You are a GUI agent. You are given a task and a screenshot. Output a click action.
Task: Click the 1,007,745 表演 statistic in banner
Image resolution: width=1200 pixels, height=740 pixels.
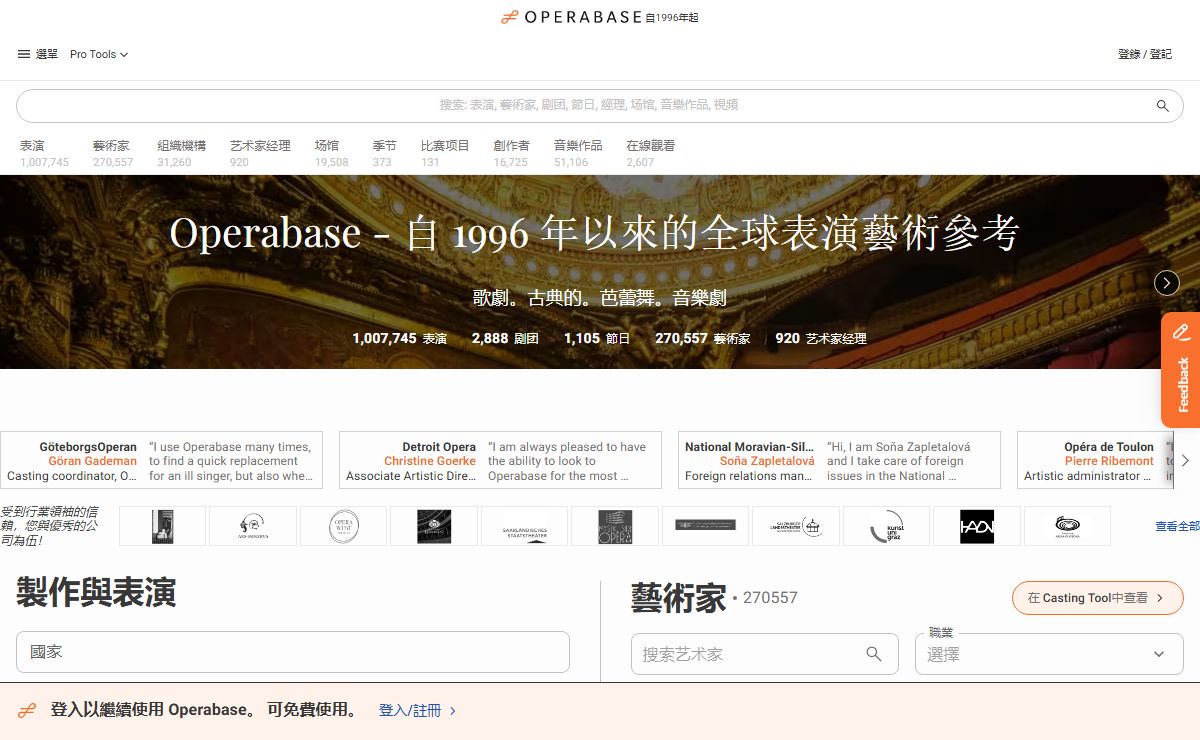pos(399,339)
